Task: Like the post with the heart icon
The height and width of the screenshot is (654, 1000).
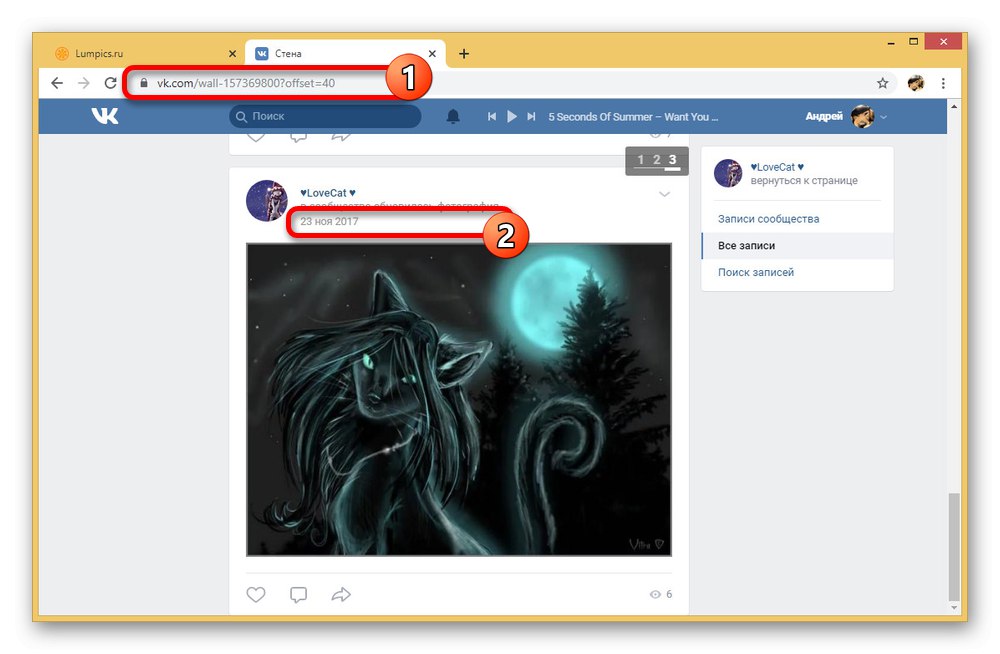Action: tap(256, 594)
